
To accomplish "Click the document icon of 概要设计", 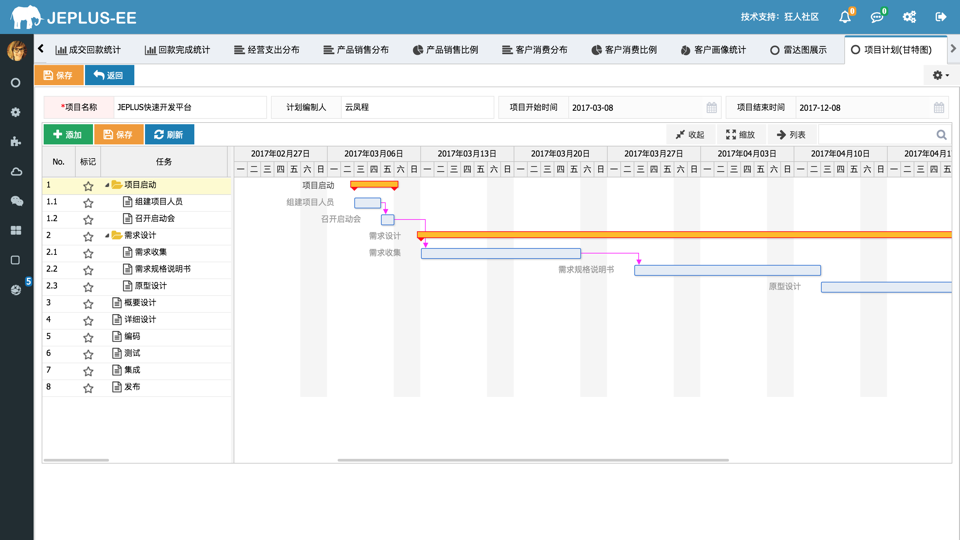I will [x=117, y=302].
